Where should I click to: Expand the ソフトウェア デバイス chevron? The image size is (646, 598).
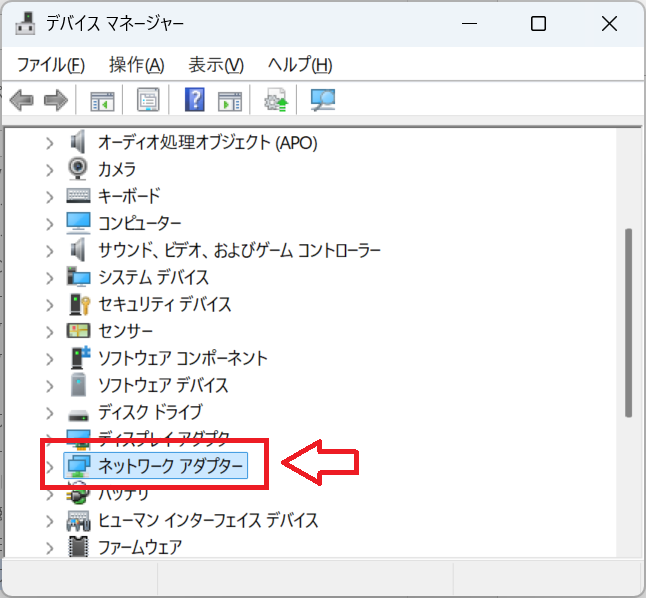[x=50, y=386]
